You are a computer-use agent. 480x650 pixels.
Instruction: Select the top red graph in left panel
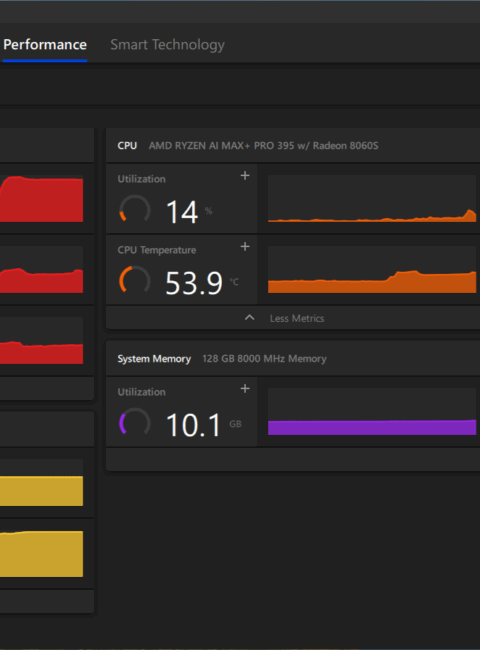pyautogui.click(x=41, y=199)
